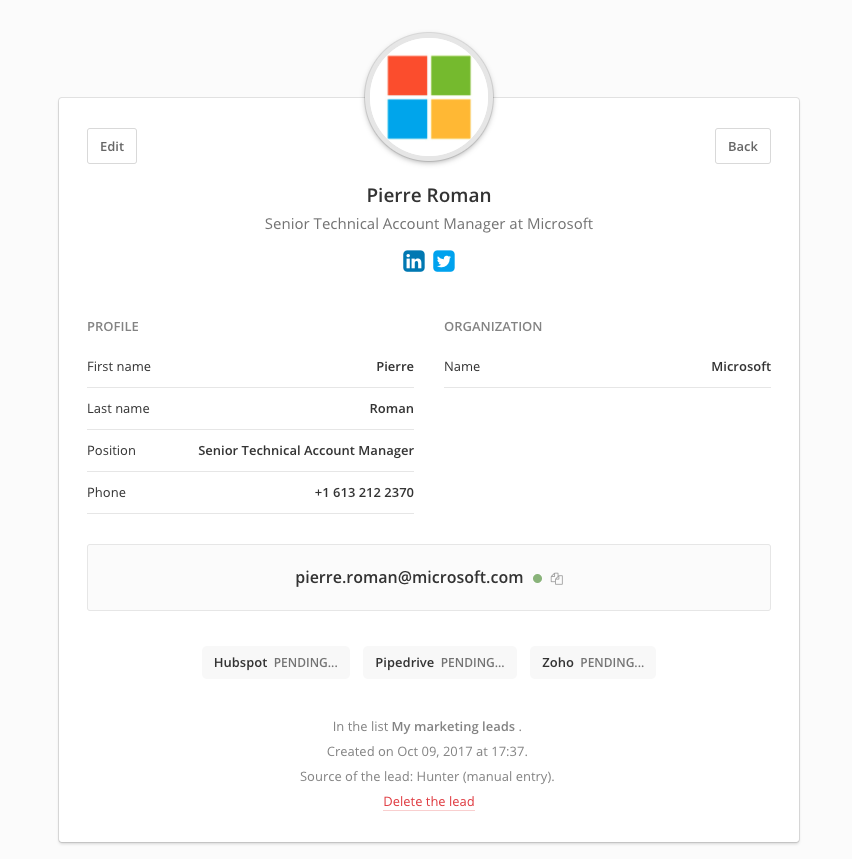Click the Senior Technical Account Manager at Microsoft subtitle
Viewport: 852px width, 859px height.
point(429,224)
